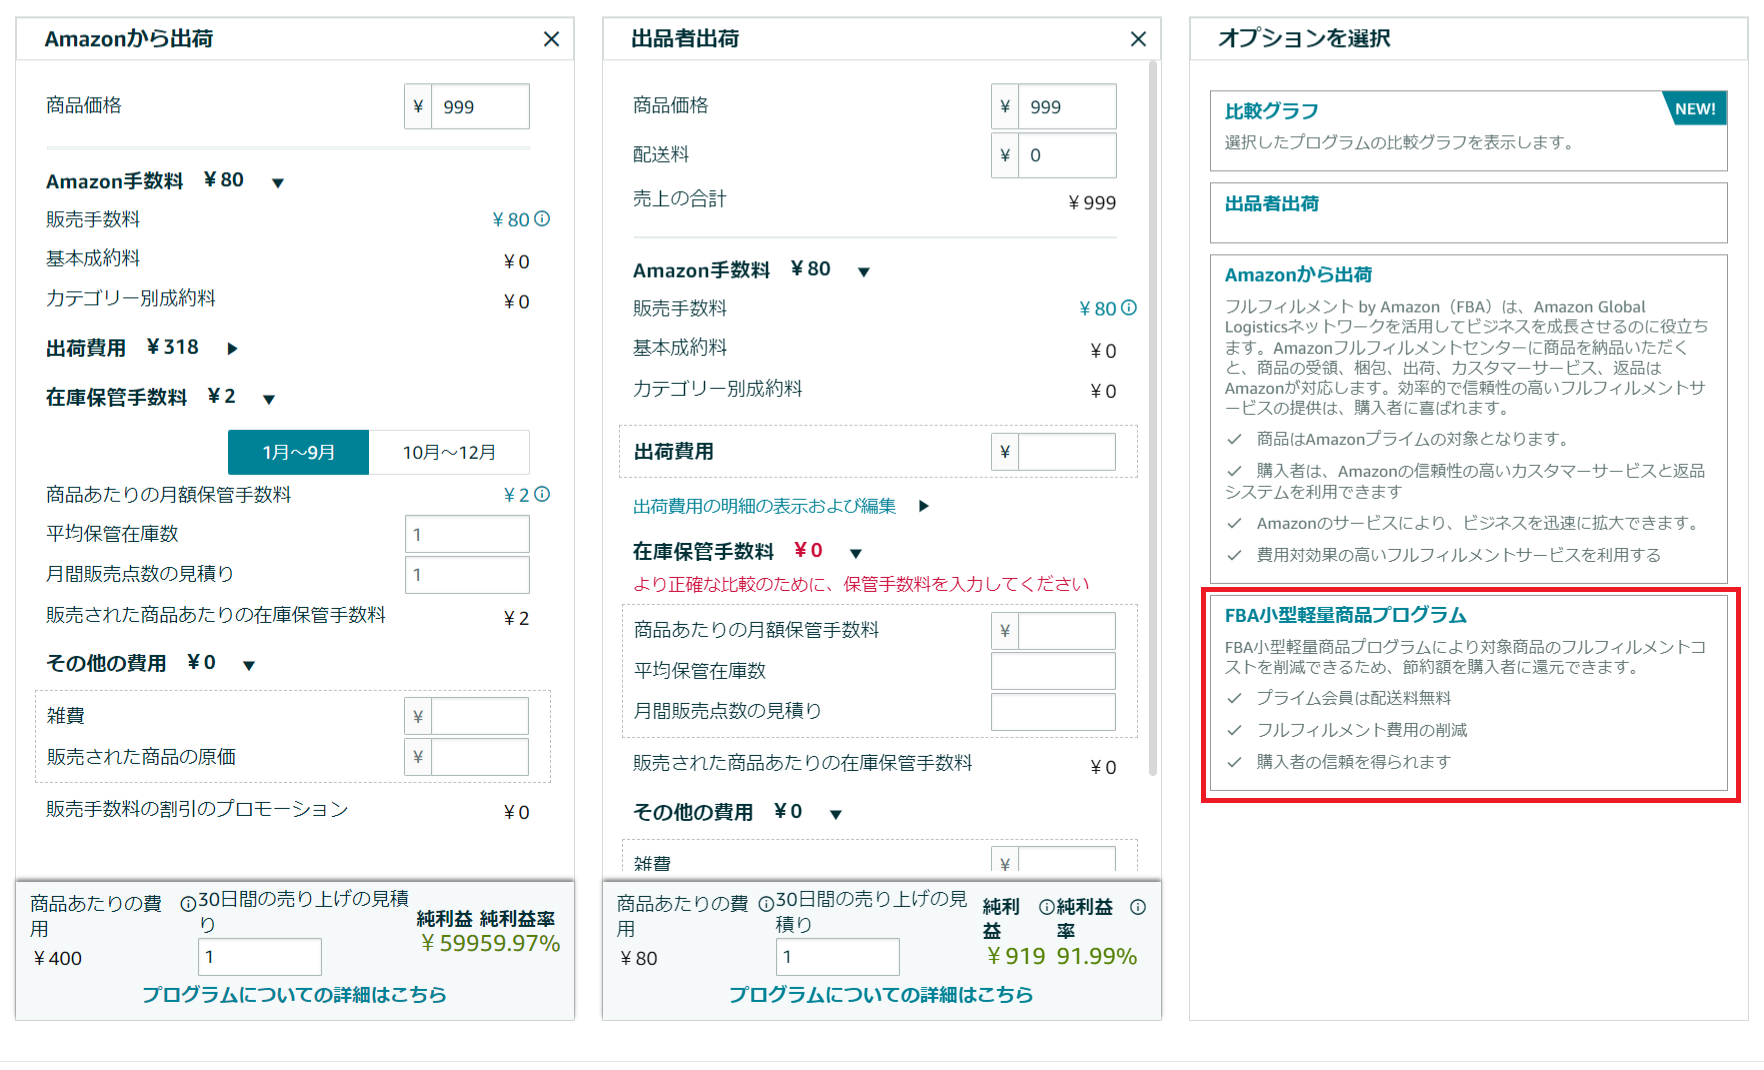Open プログラムについての詳細はこちら in Amazonから出荷 panel

[x=294, y=995]
